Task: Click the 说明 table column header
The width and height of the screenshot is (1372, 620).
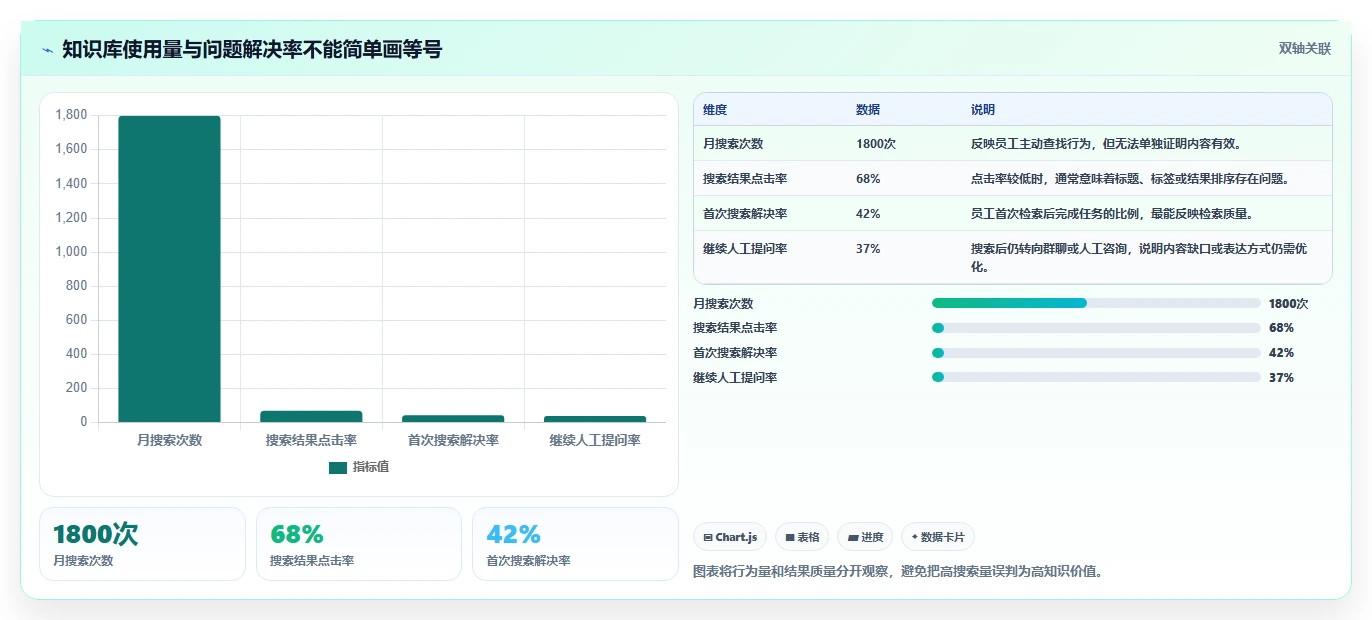Action: tap(983, 110)
